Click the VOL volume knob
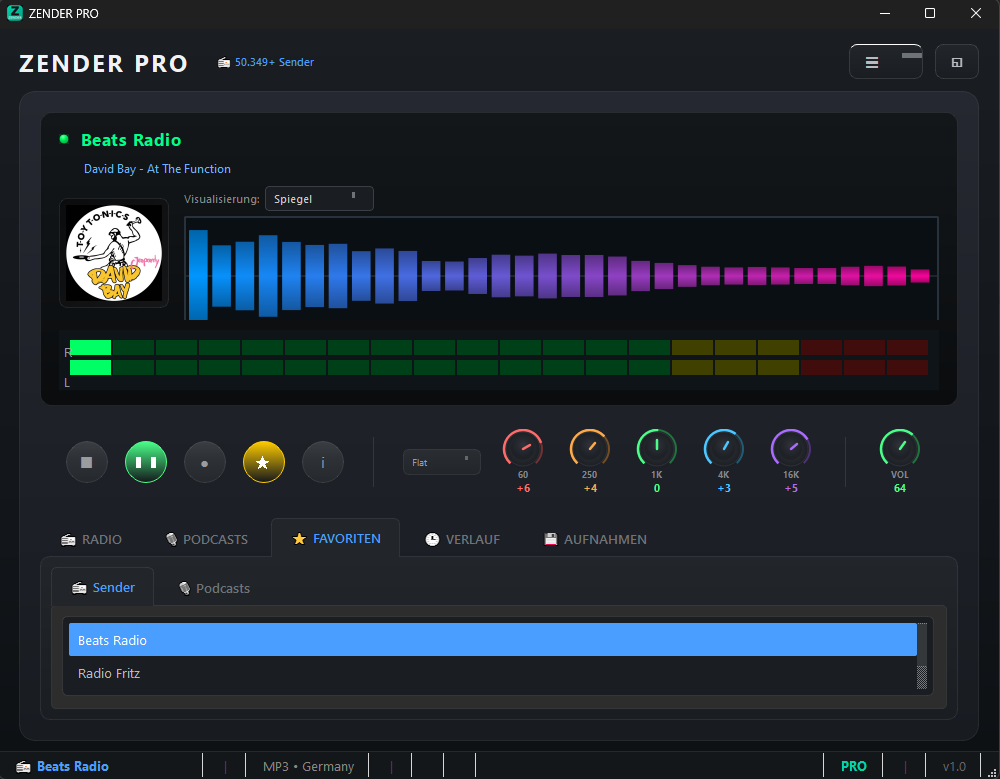Viewport: 1000px width, 779px height. [899, 449]
